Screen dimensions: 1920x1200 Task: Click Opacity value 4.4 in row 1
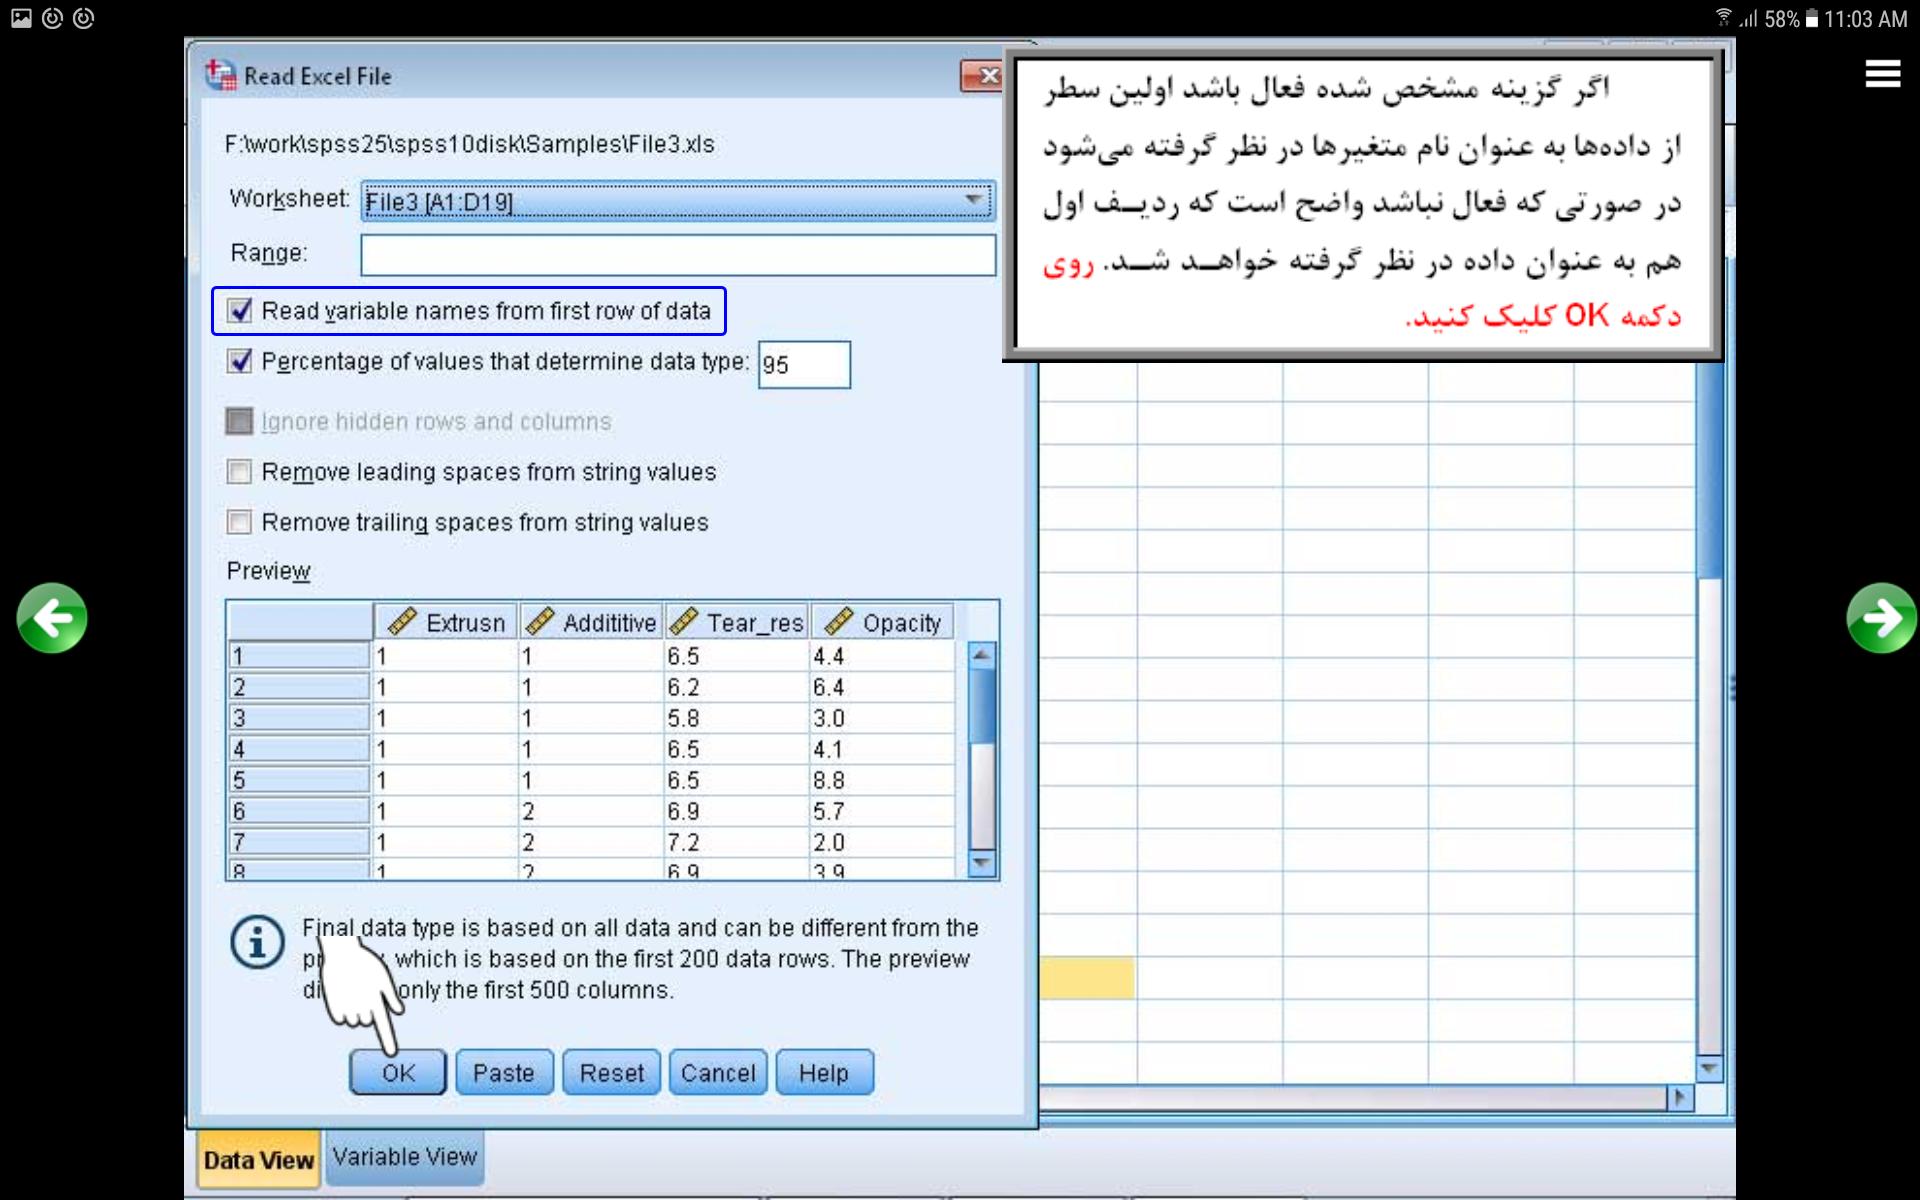(x=882, y=656)
